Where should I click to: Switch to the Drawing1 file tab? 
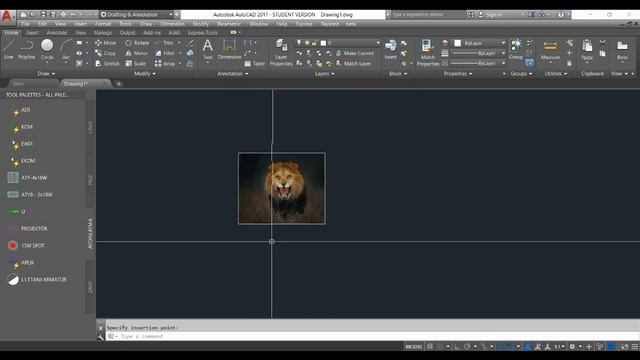(x=76, y=84)
